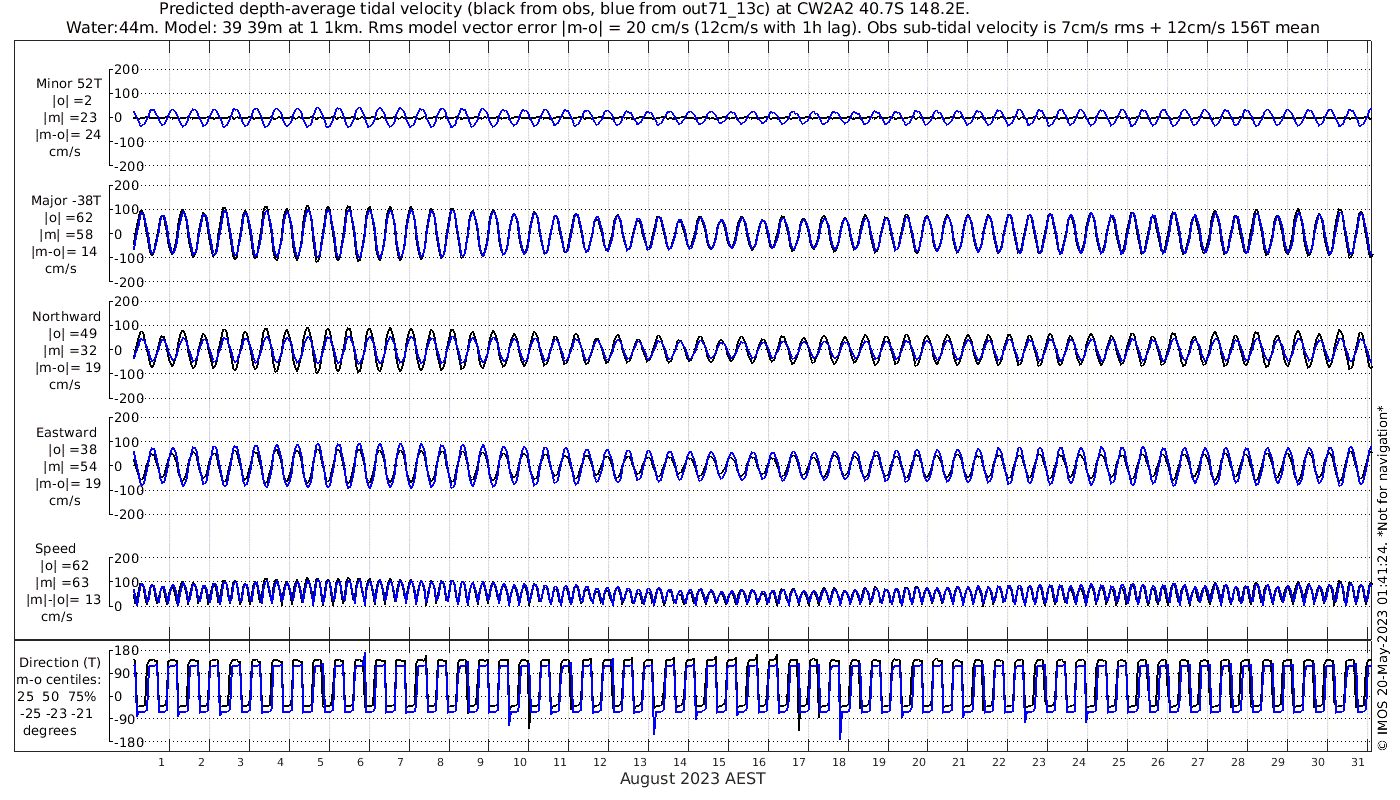This screenshot has width=1400, height=800.
Task: Click day "25" on the date axis
Action: point(1118,762)
